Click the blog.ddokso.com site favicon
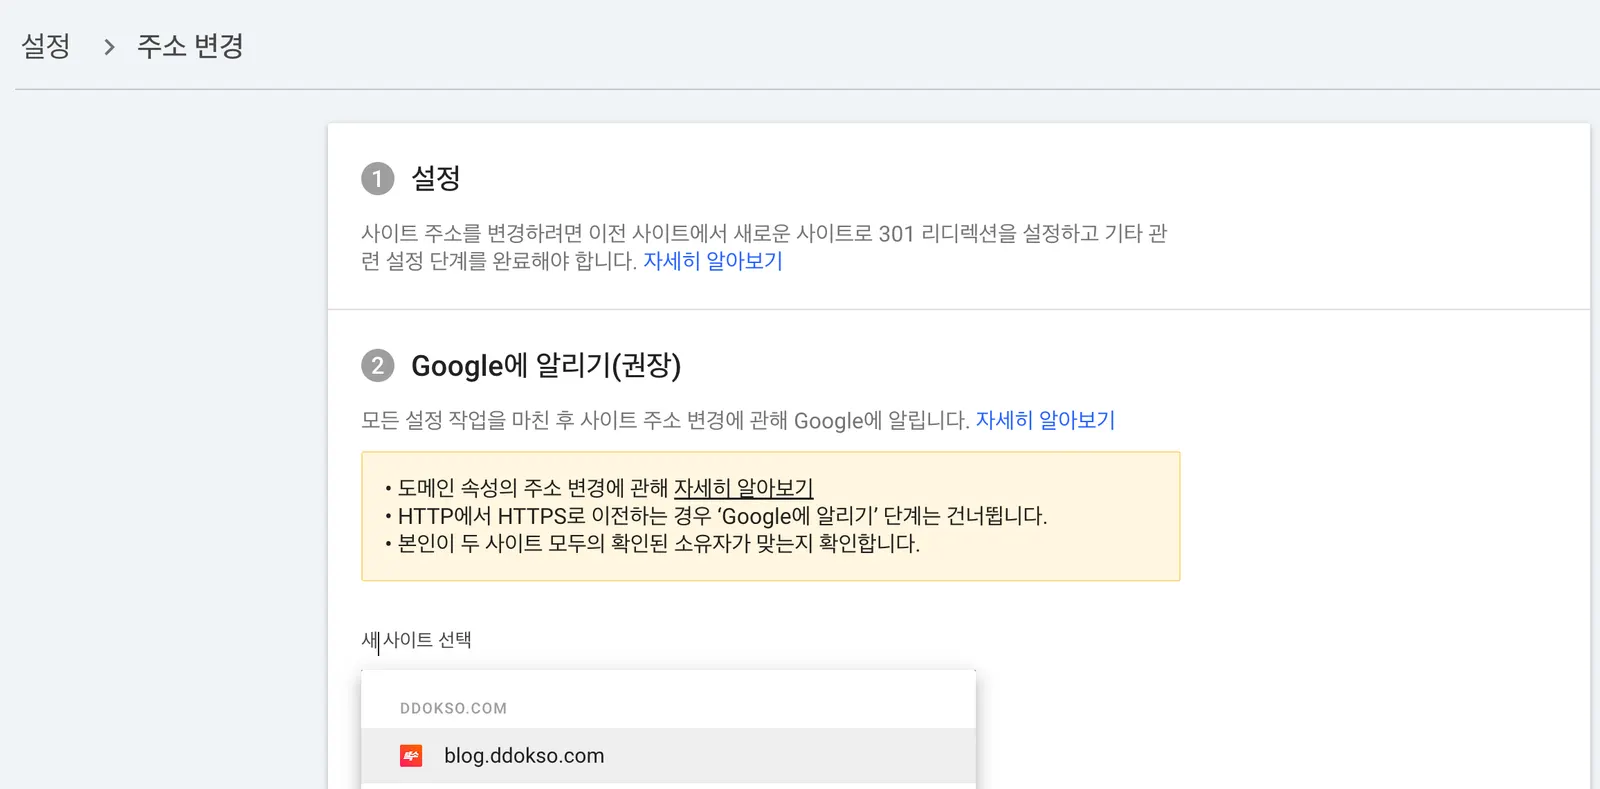The image size is (1600, 789). click(x=411, y=756)
